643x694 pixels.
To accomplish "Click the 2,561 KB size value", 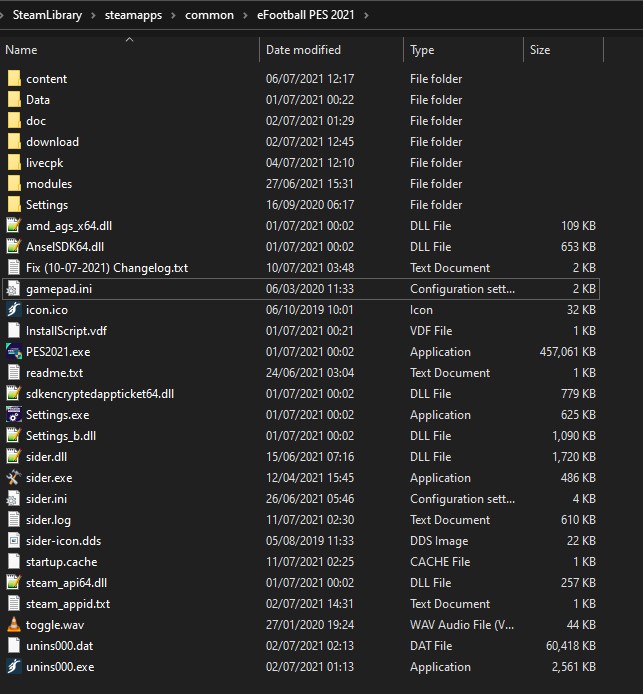I will [x=574, y=667].
